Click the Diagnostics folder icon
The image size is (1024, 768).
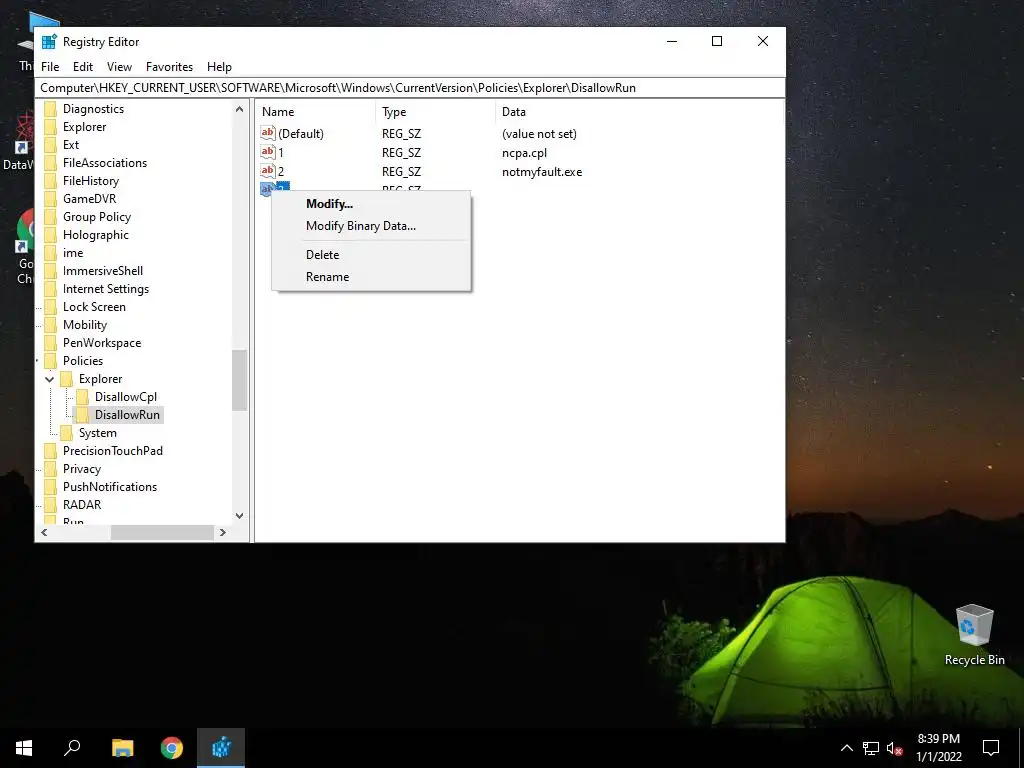(x=50, y=109)
